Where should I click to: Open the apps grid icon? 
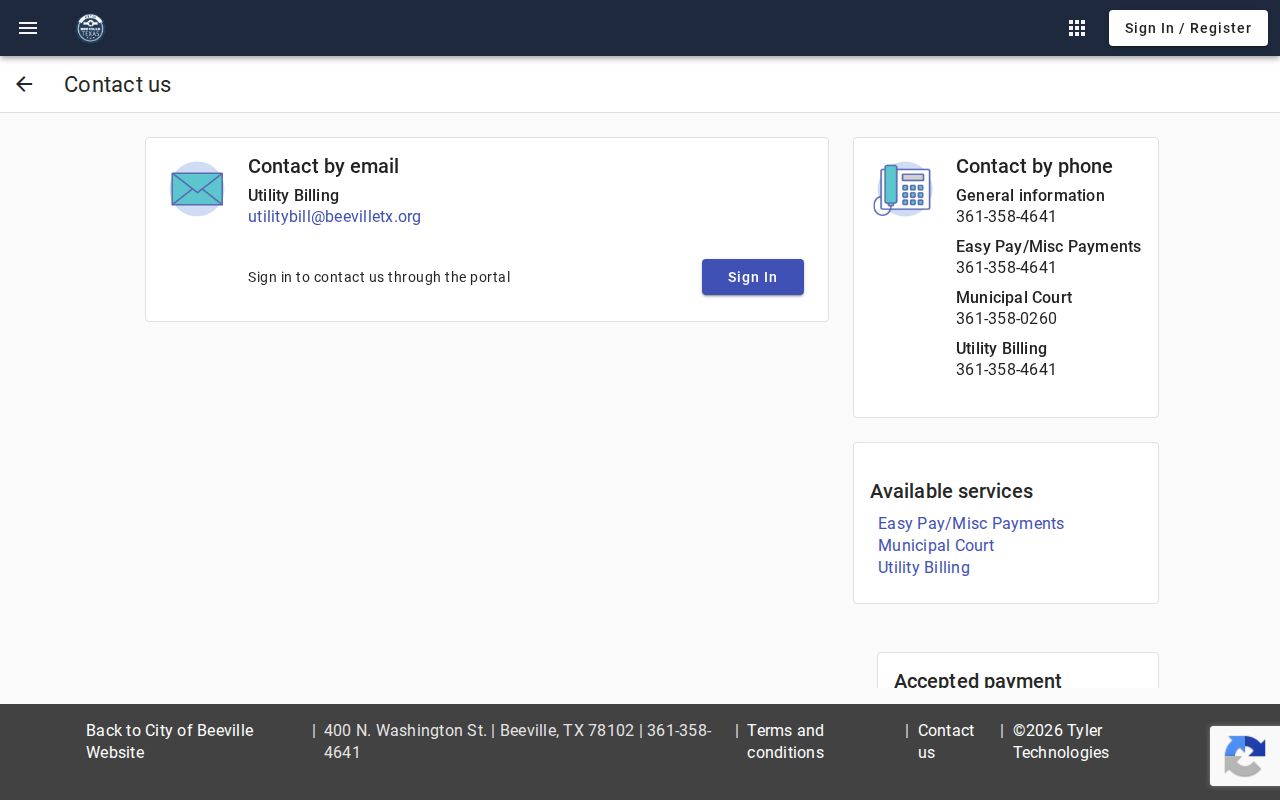pyautogui.click(x=1077, y=28)
